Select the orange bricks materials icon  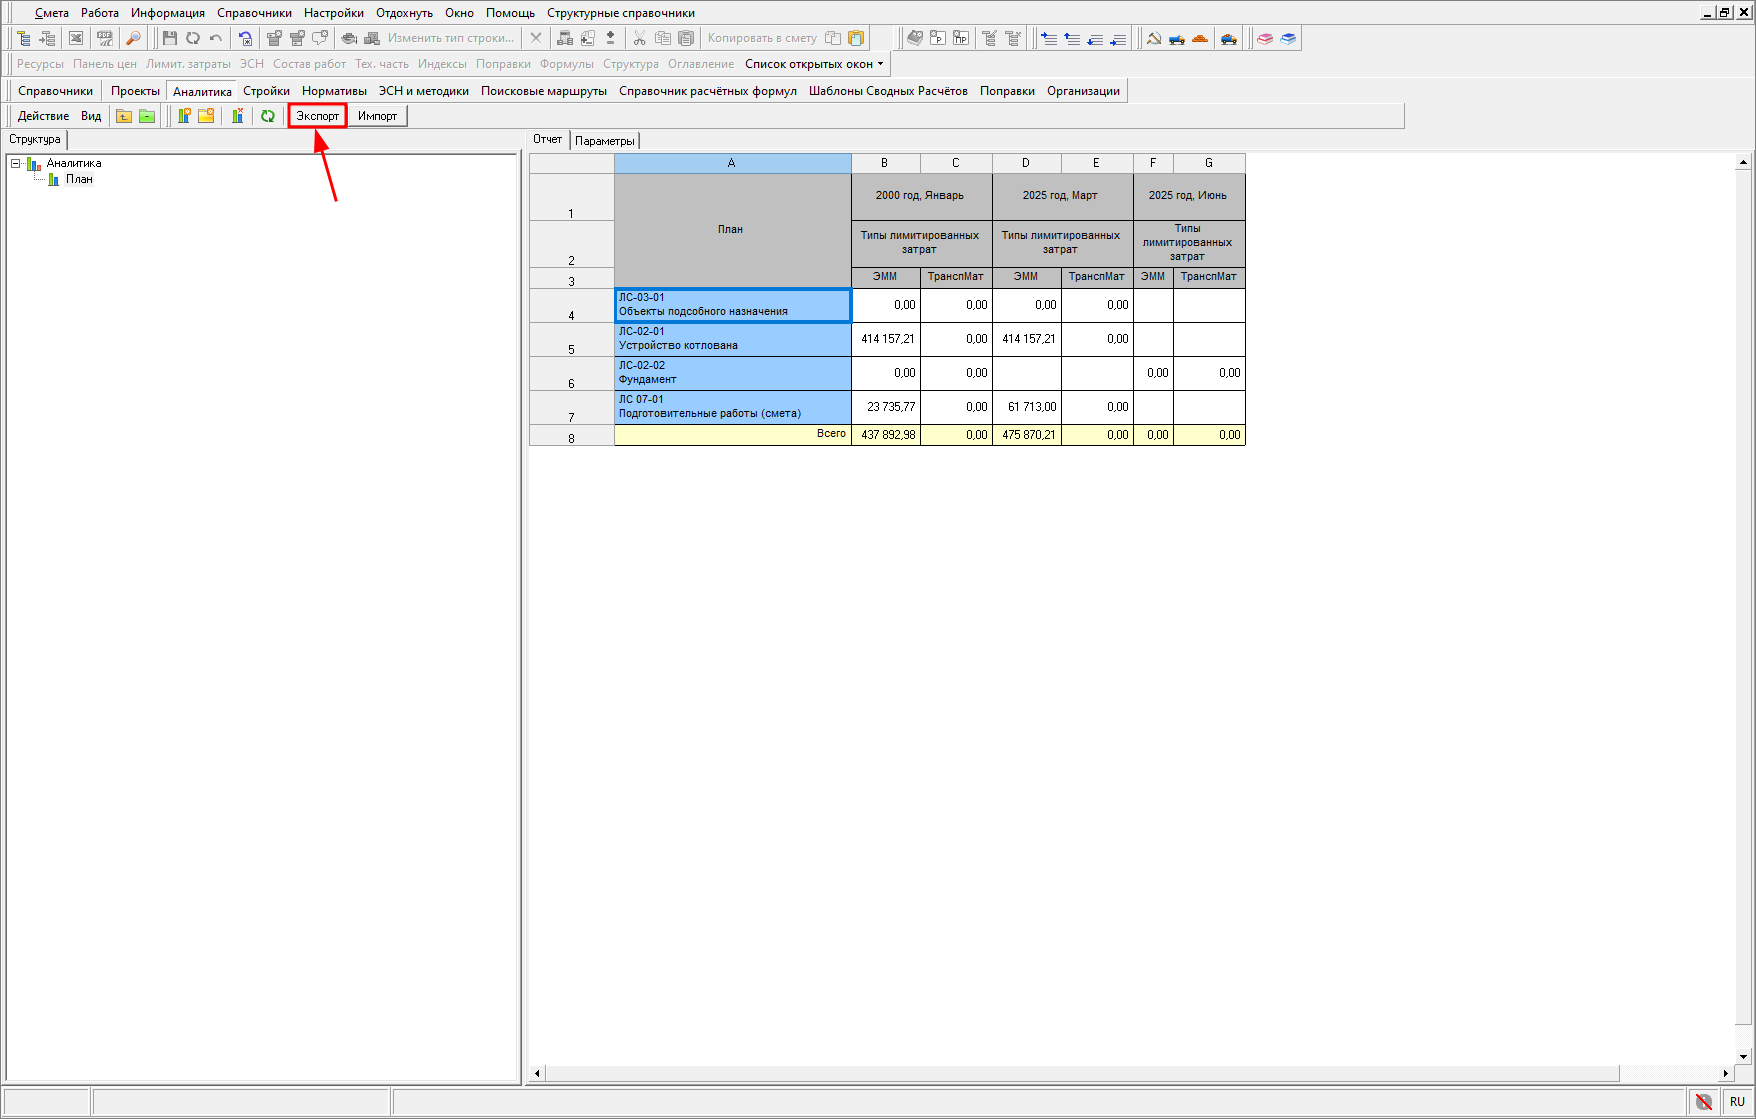1200,38
